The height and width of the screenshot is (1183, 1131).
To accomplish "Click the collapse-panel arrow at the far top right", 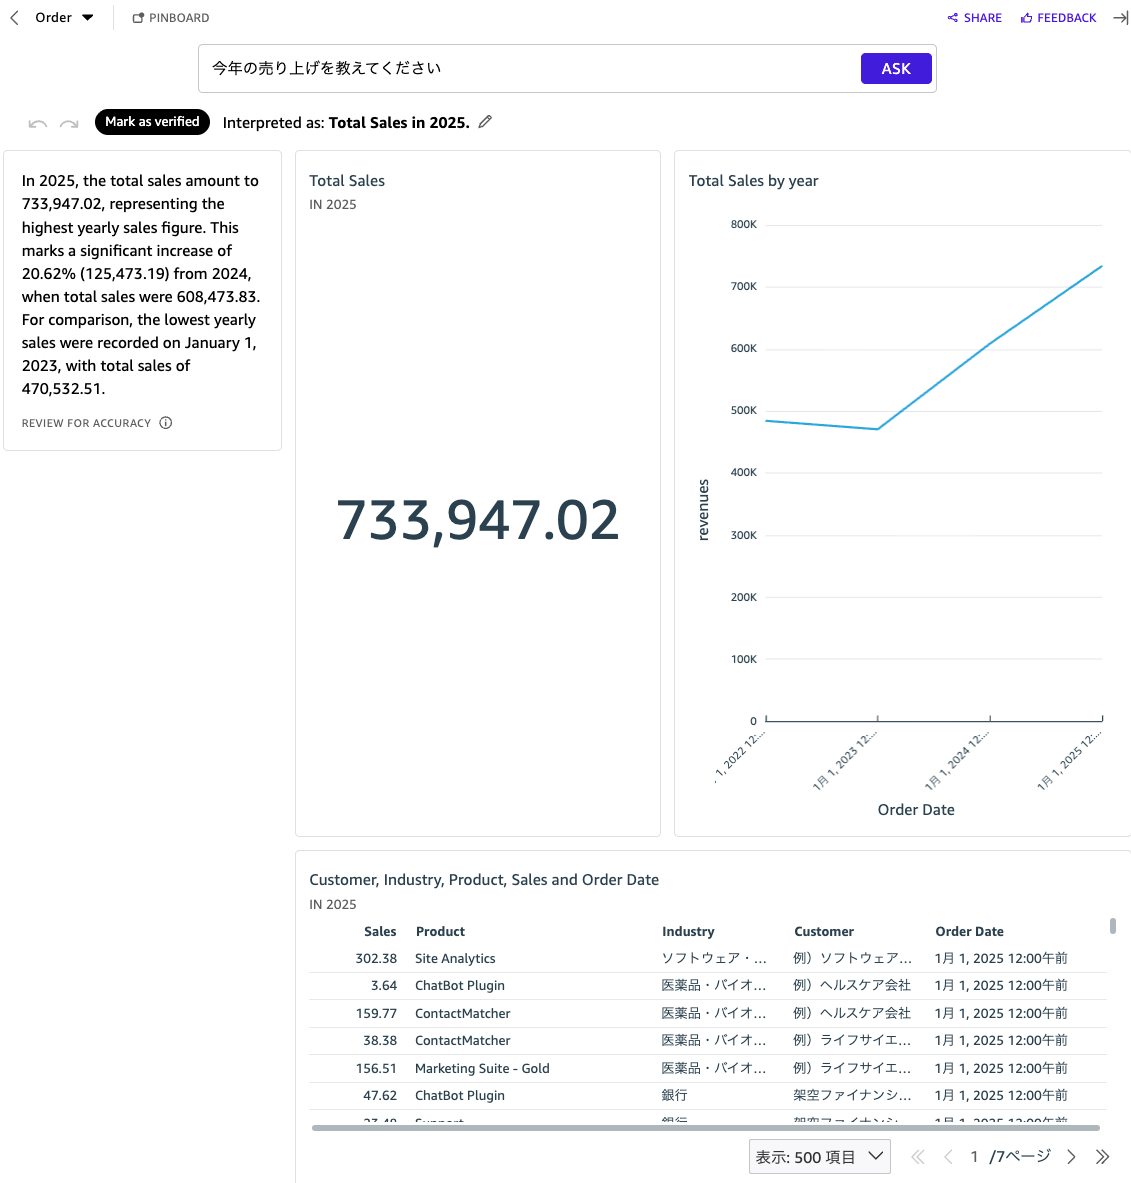I will (x=1121, y=17).
